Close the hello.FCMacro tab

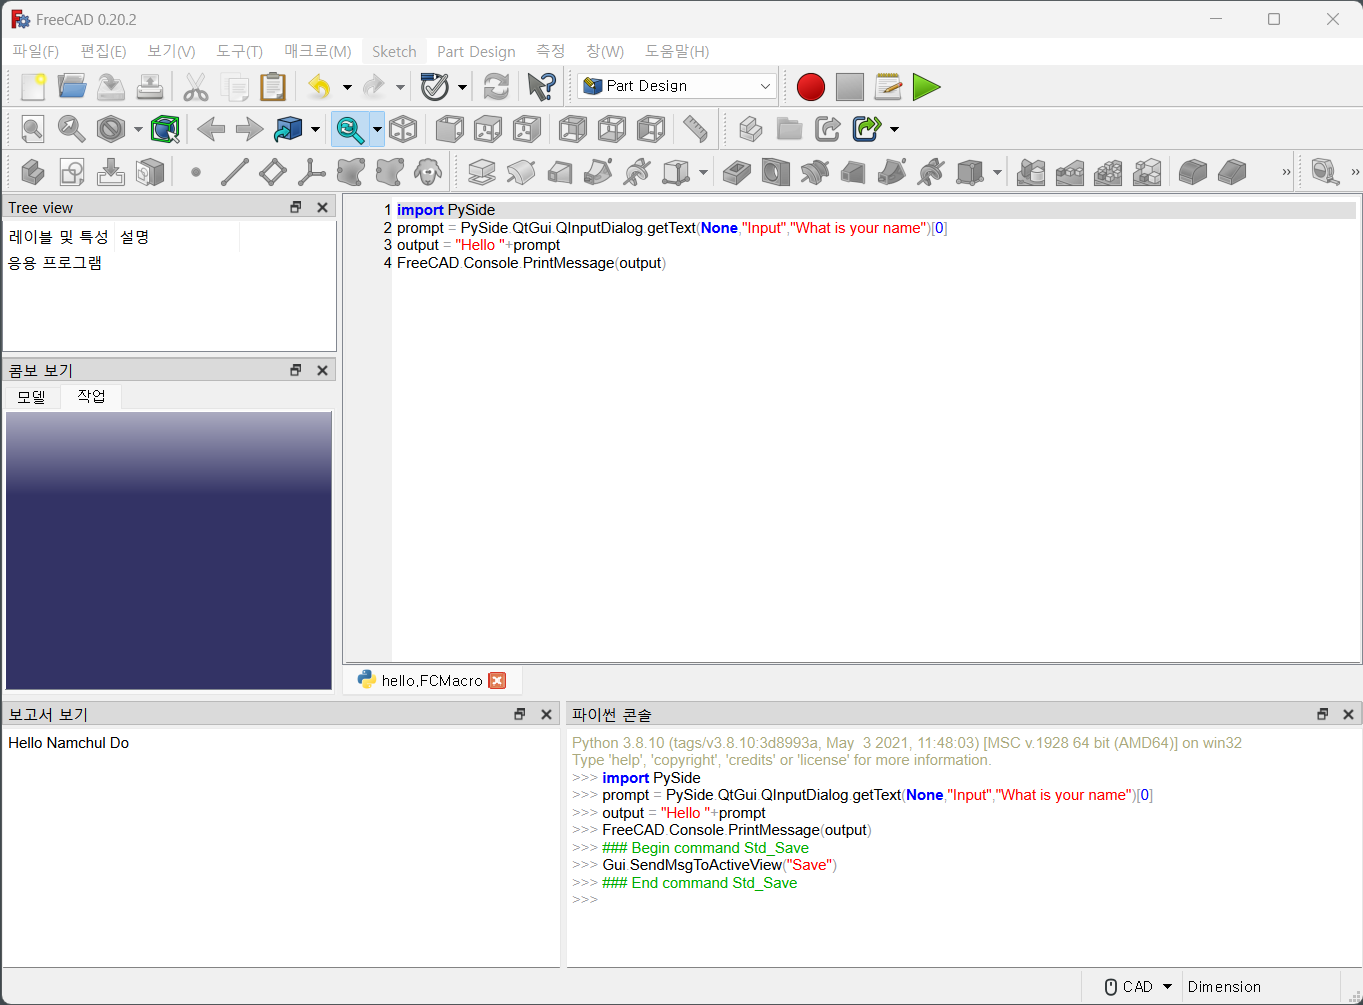(497, 680)
